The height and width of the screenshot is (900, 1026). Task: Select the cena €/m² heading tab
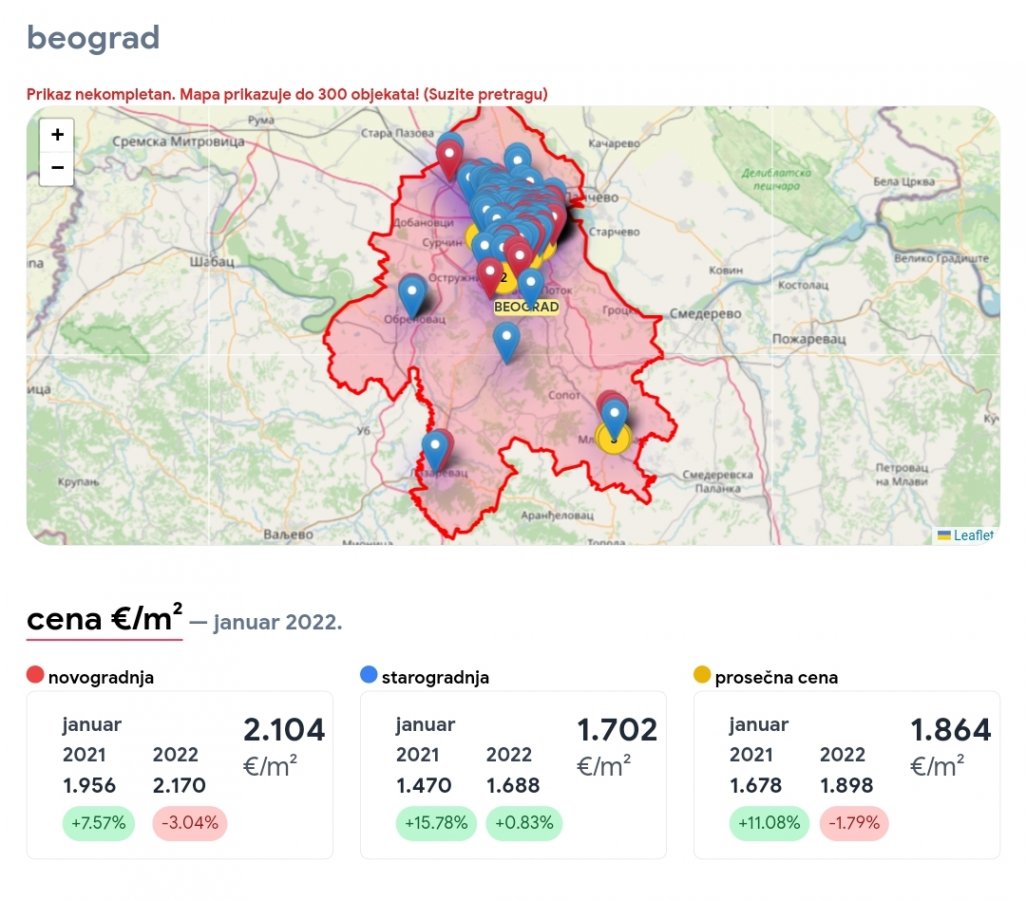coord(105,620)
